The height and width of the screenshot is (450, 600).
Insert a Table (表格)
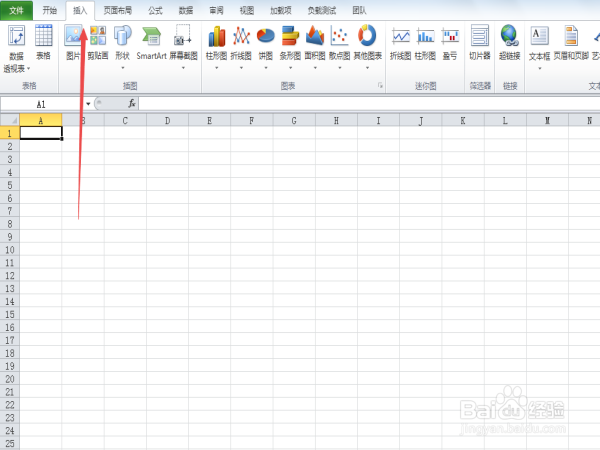point(43,42)
